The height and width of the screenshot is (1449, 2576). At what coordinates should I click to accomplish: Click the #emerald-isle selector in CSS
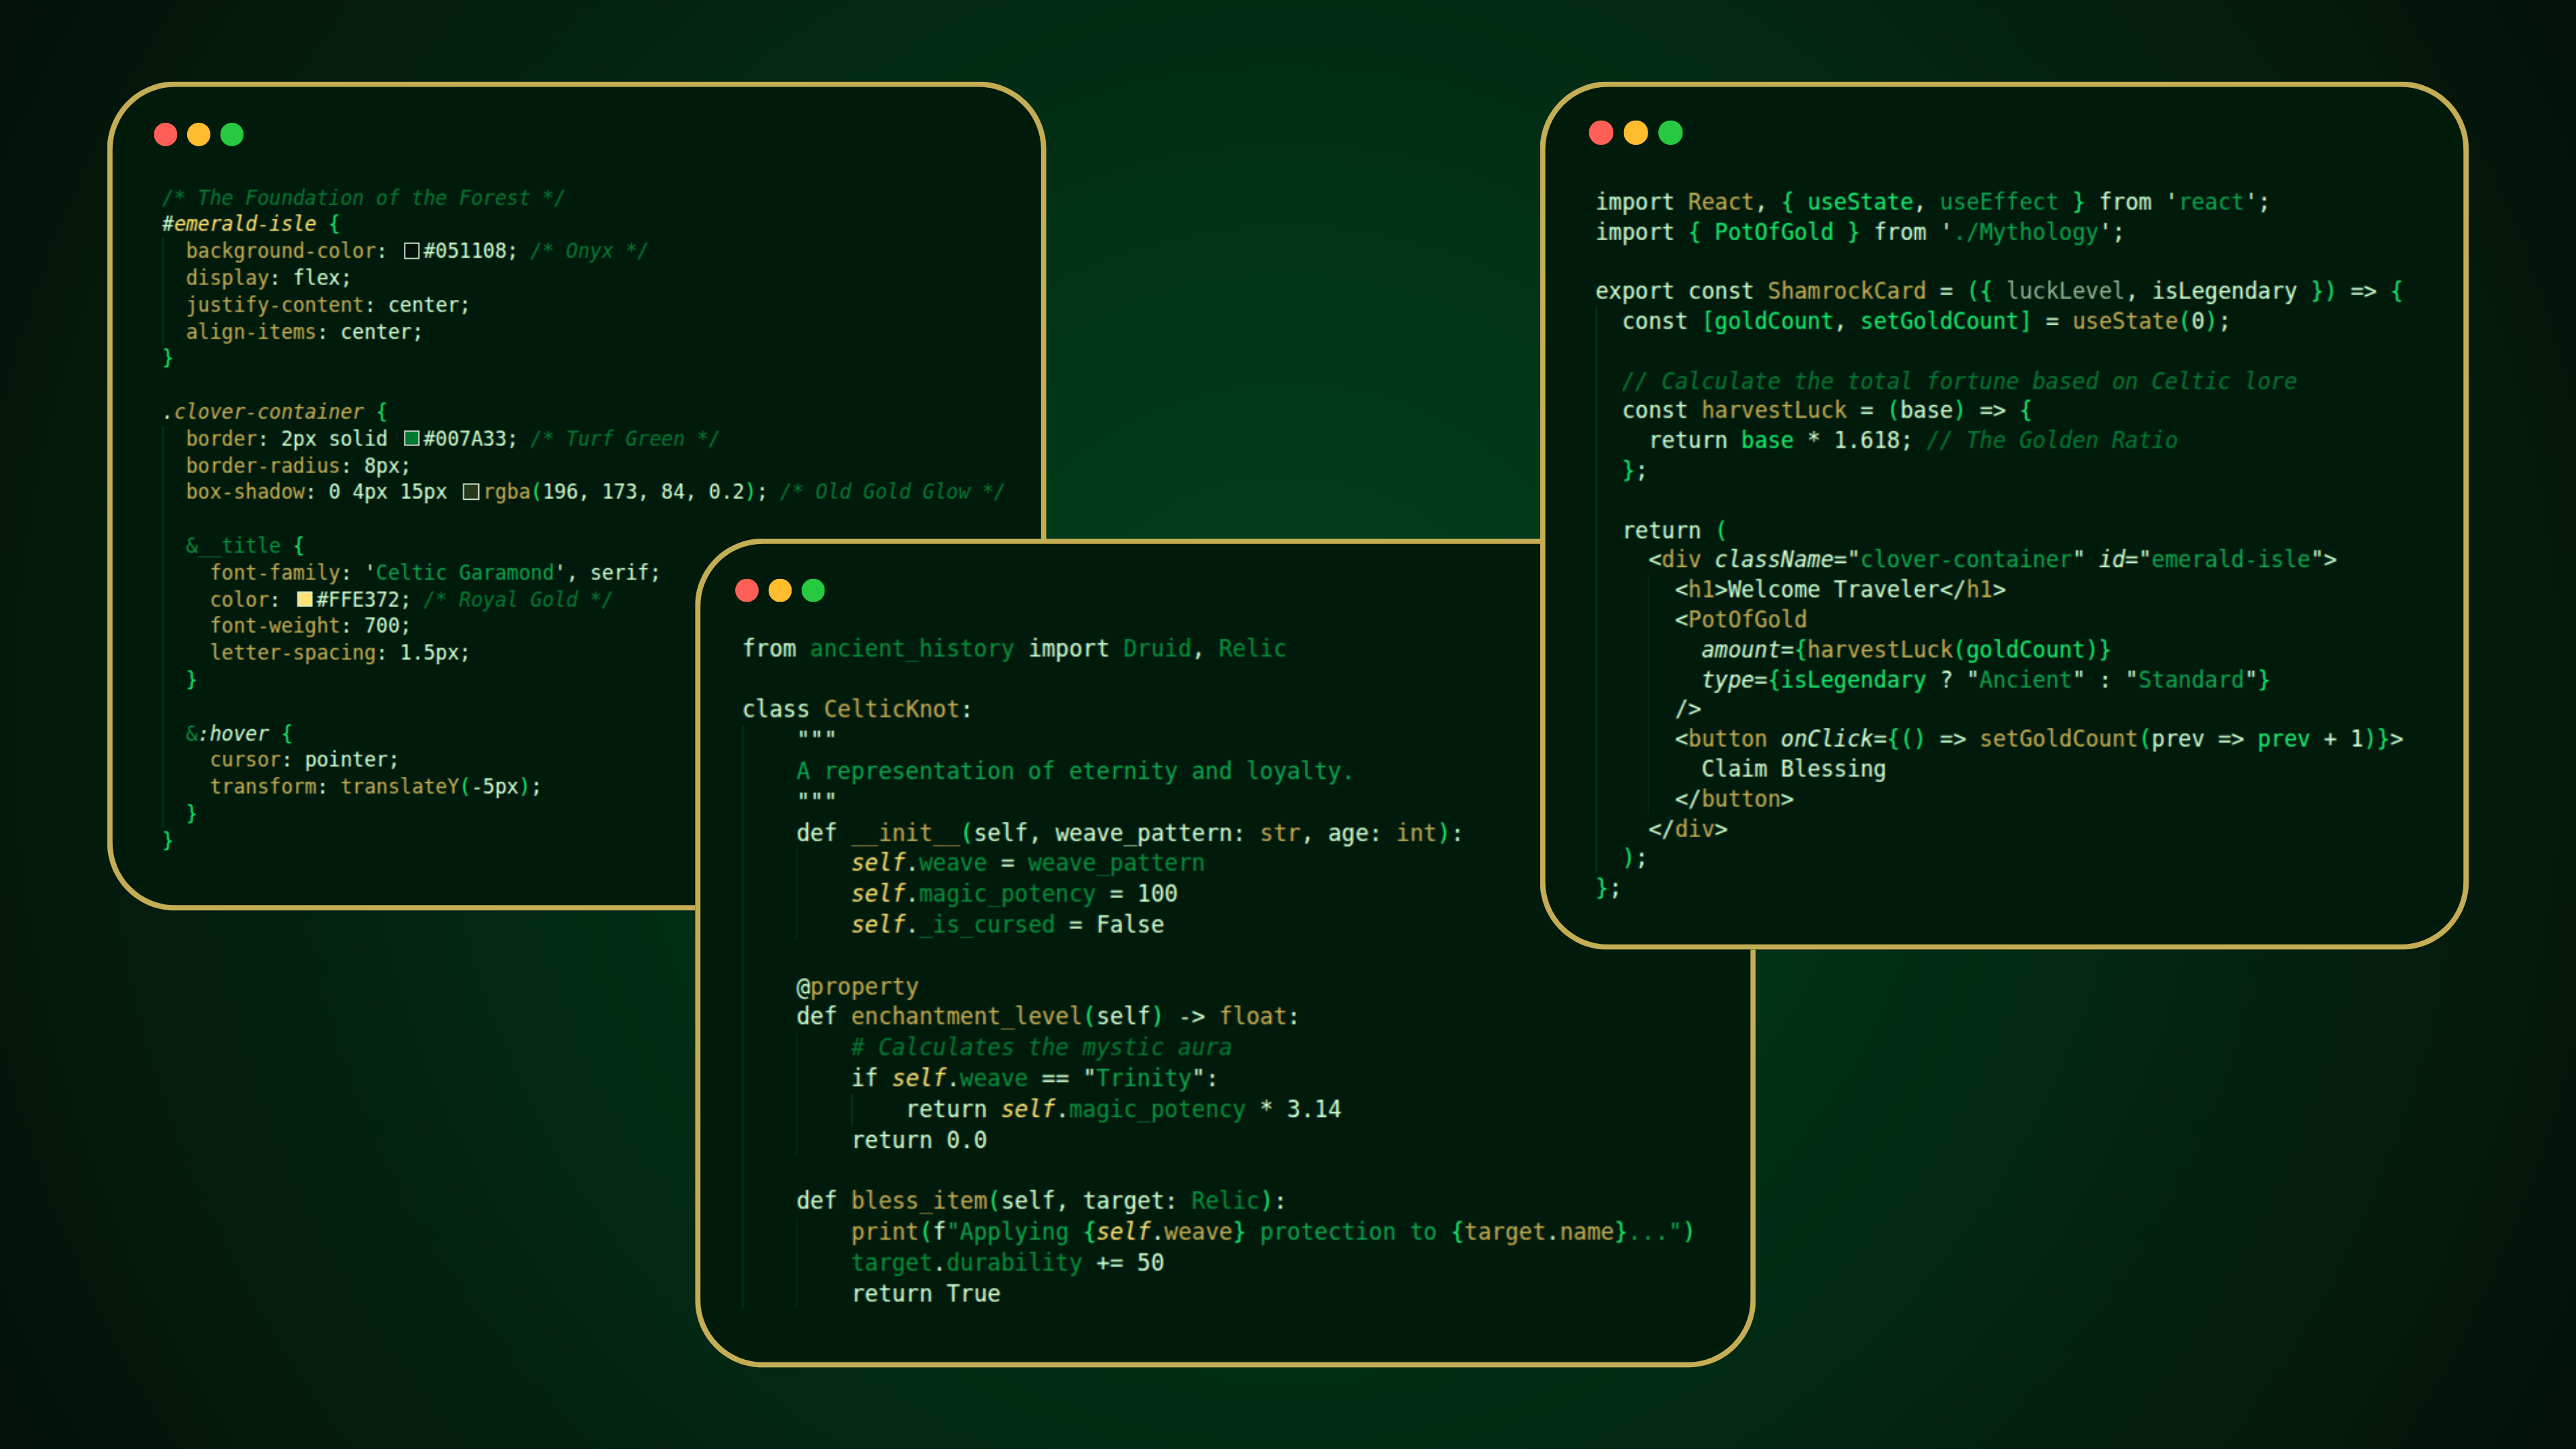(239, 224)
